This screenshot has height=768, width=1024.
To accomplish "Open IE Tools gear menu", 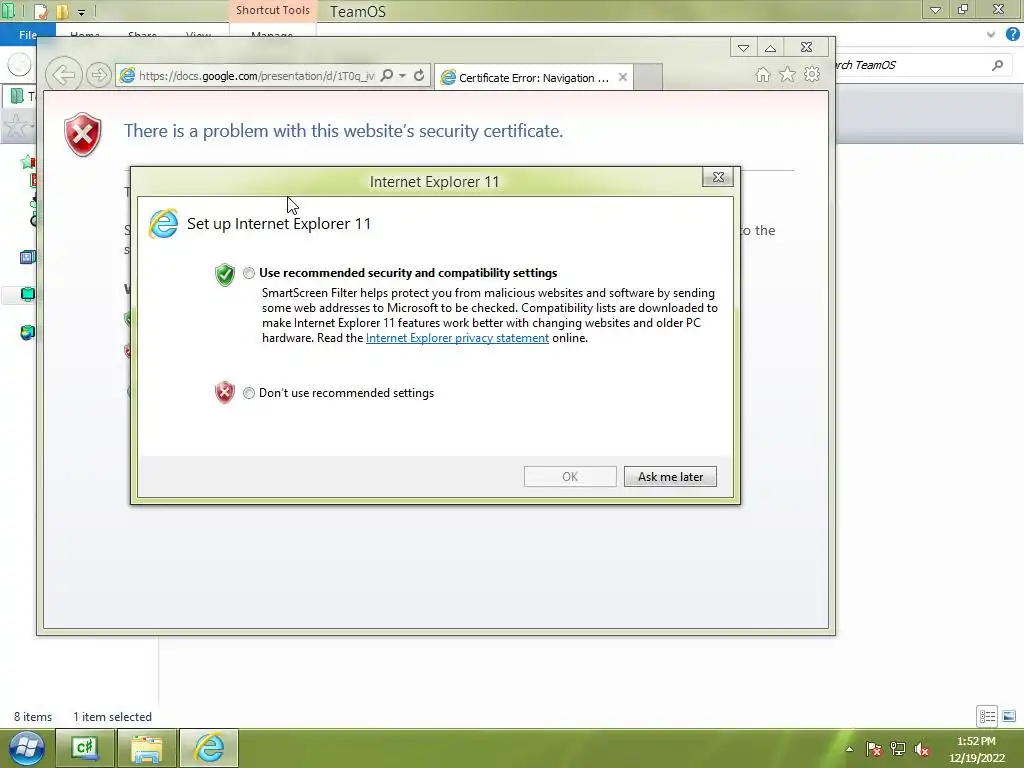I will 812,74.
